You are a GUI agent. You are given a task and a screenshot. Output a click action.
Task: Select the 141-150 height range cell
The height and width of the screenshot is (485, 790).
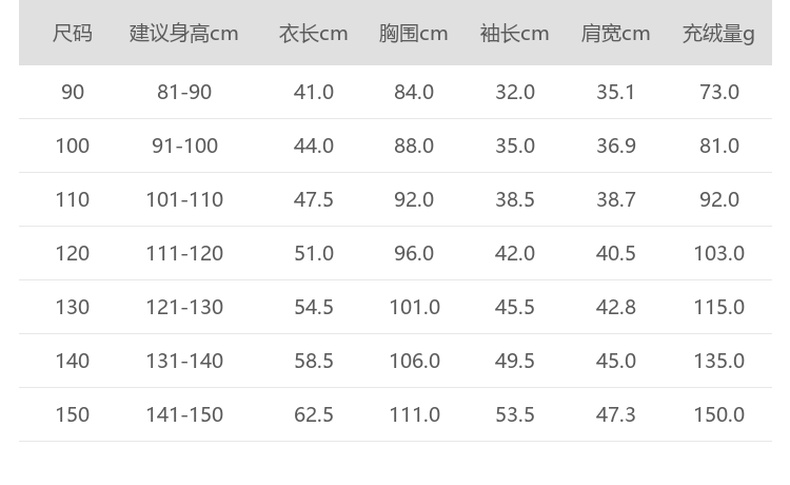pos(184,415)
